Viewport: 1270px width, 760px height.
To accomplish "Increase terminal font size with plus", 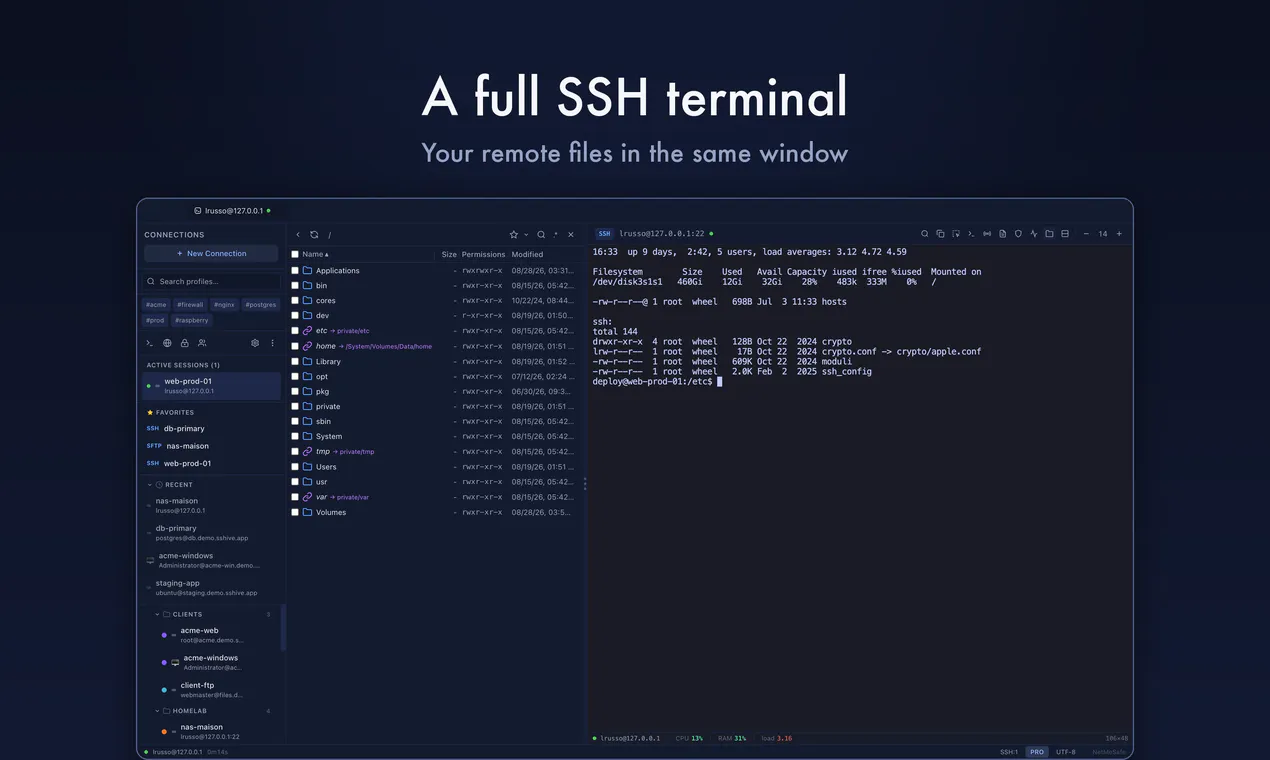I will point(1119,234).
